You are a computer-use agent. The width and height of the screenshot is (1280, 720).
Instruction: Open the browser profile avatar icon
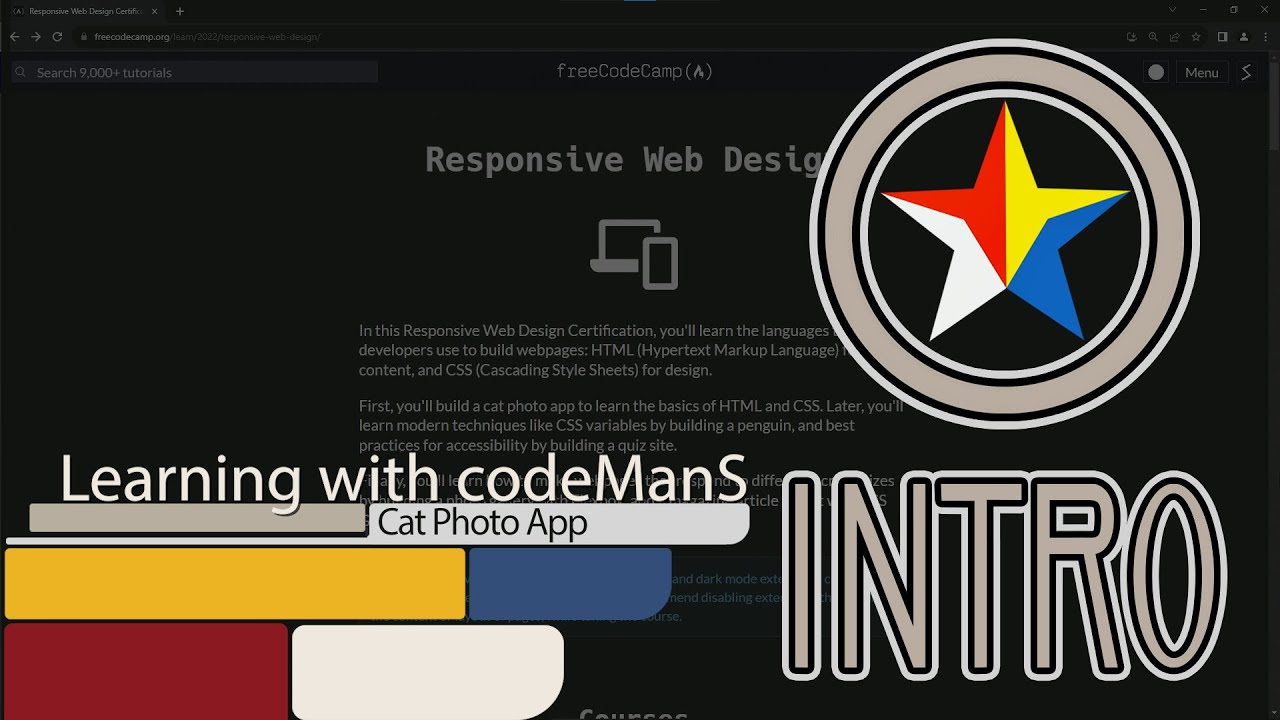pos(1243,37)
